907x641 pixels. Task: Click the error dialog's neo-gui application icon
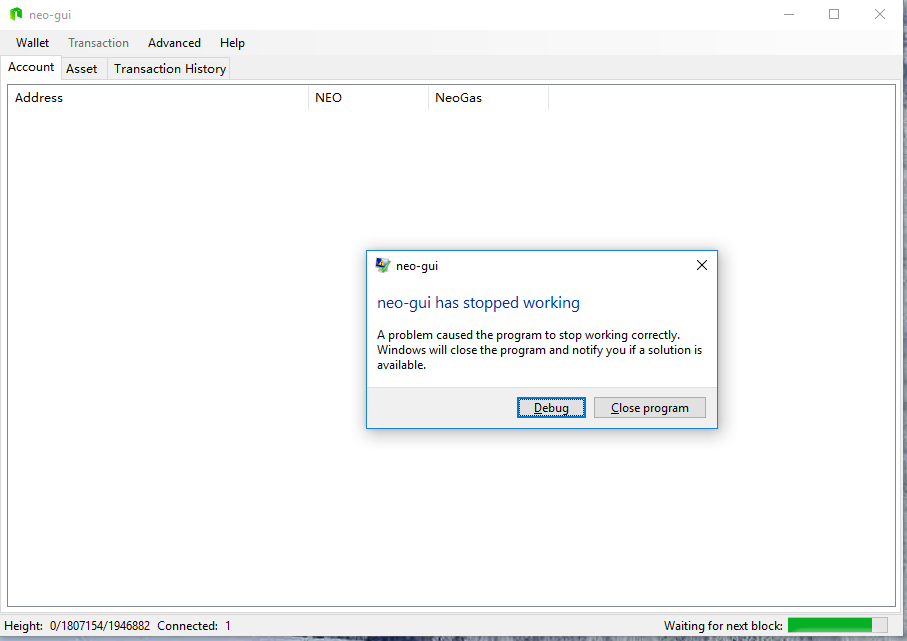[x=383, y=264]
